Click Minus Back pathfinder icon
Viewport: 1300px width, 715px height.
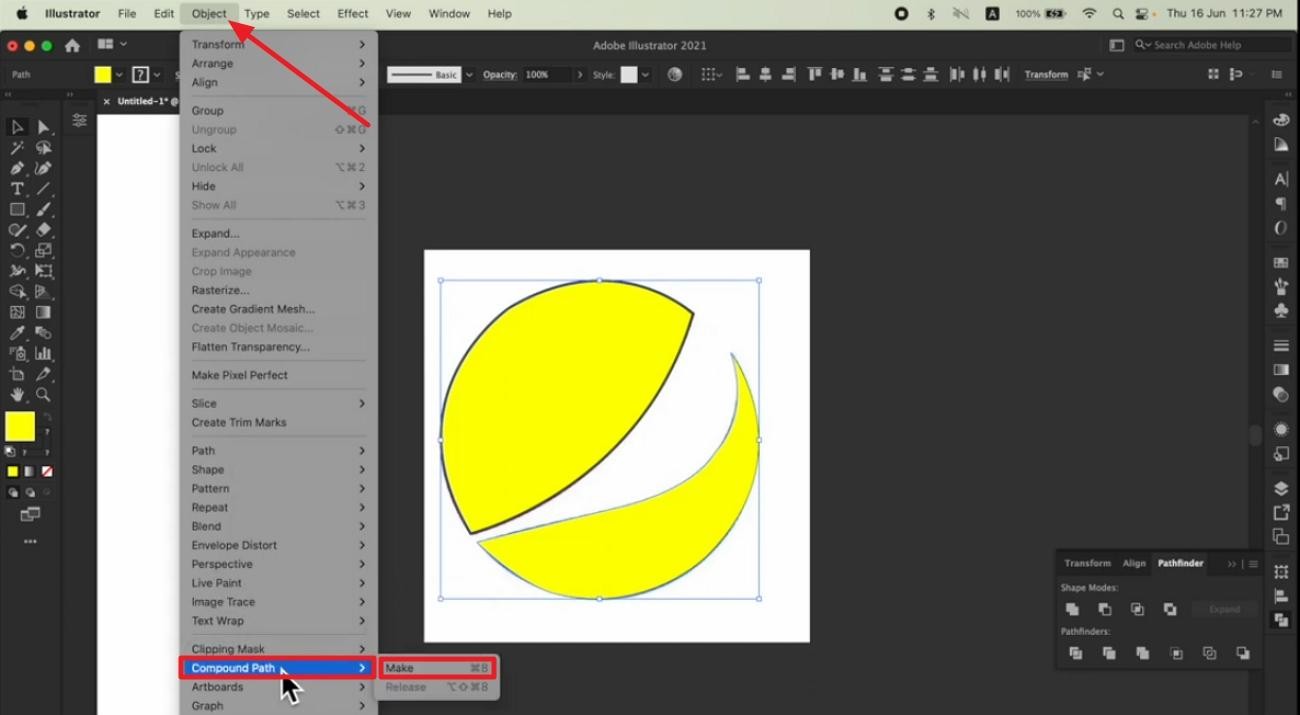point(1243,653)
